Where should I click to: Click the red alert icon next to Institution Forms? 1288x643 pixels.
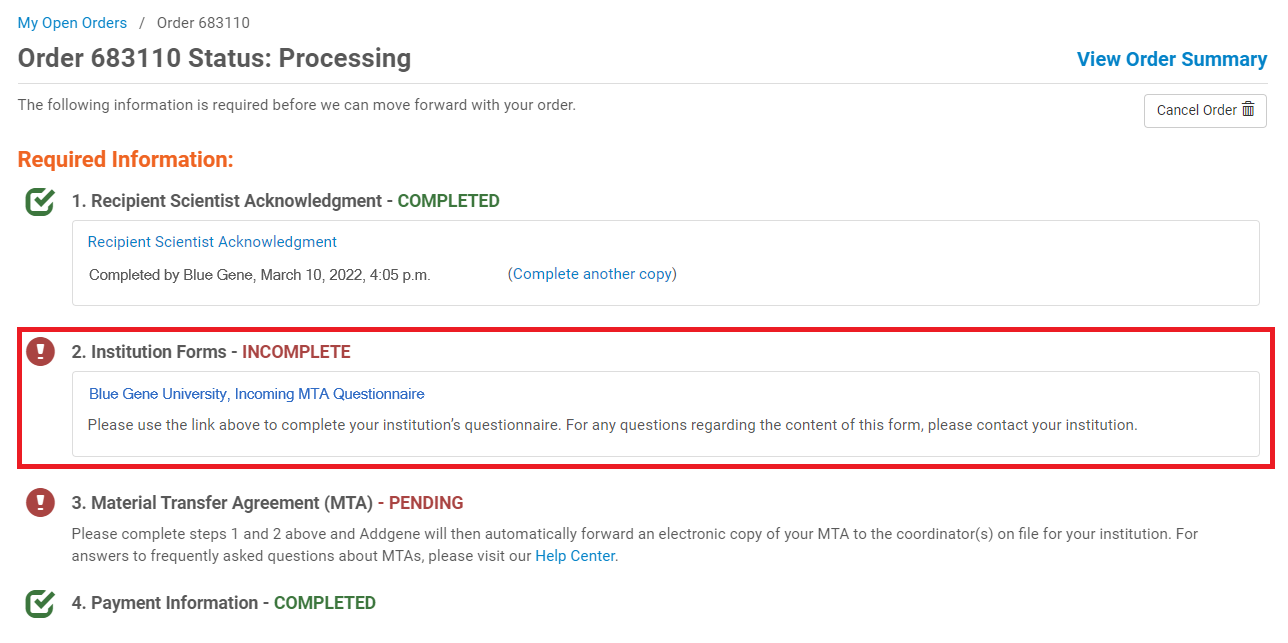point(40,352)
